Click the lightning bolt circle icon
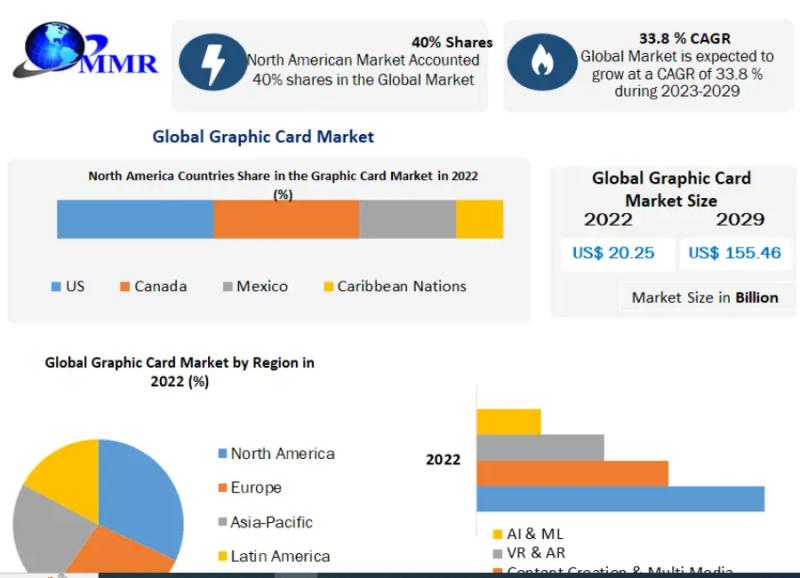Viewport: 800px width, 578px height. 212,62
